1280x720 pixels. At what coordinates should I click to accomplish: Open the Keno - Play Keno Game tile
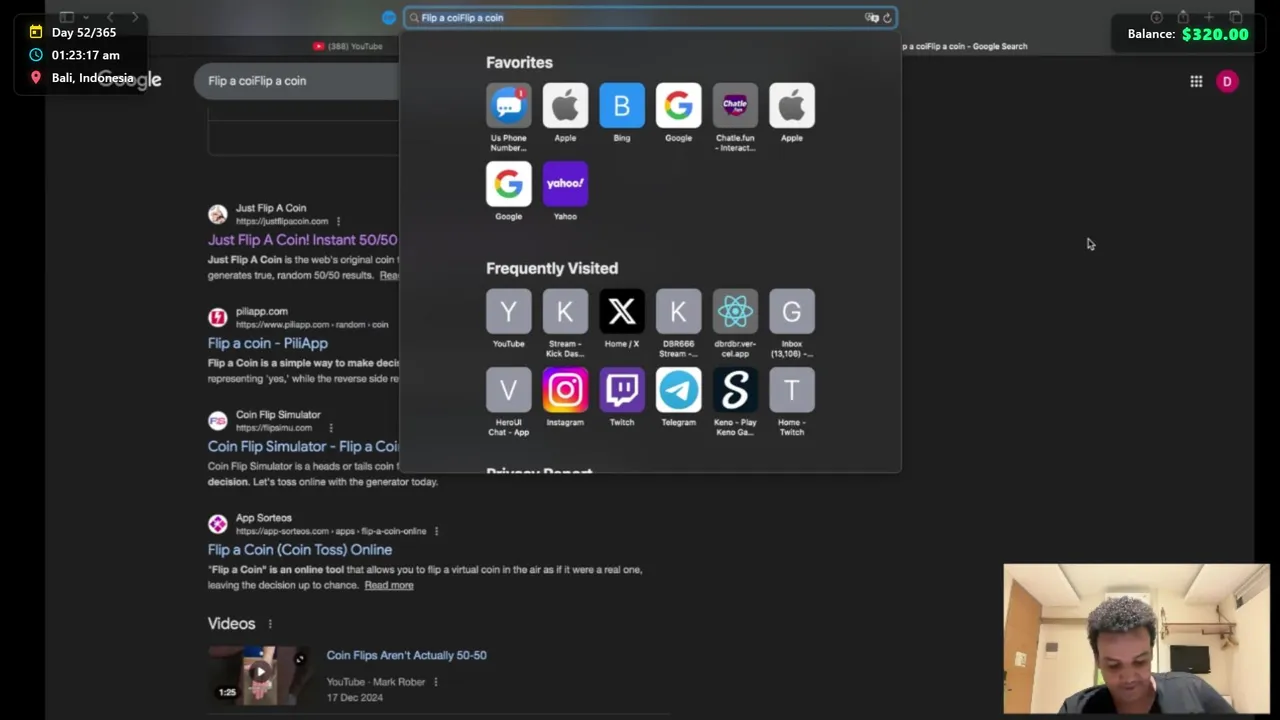735,390
